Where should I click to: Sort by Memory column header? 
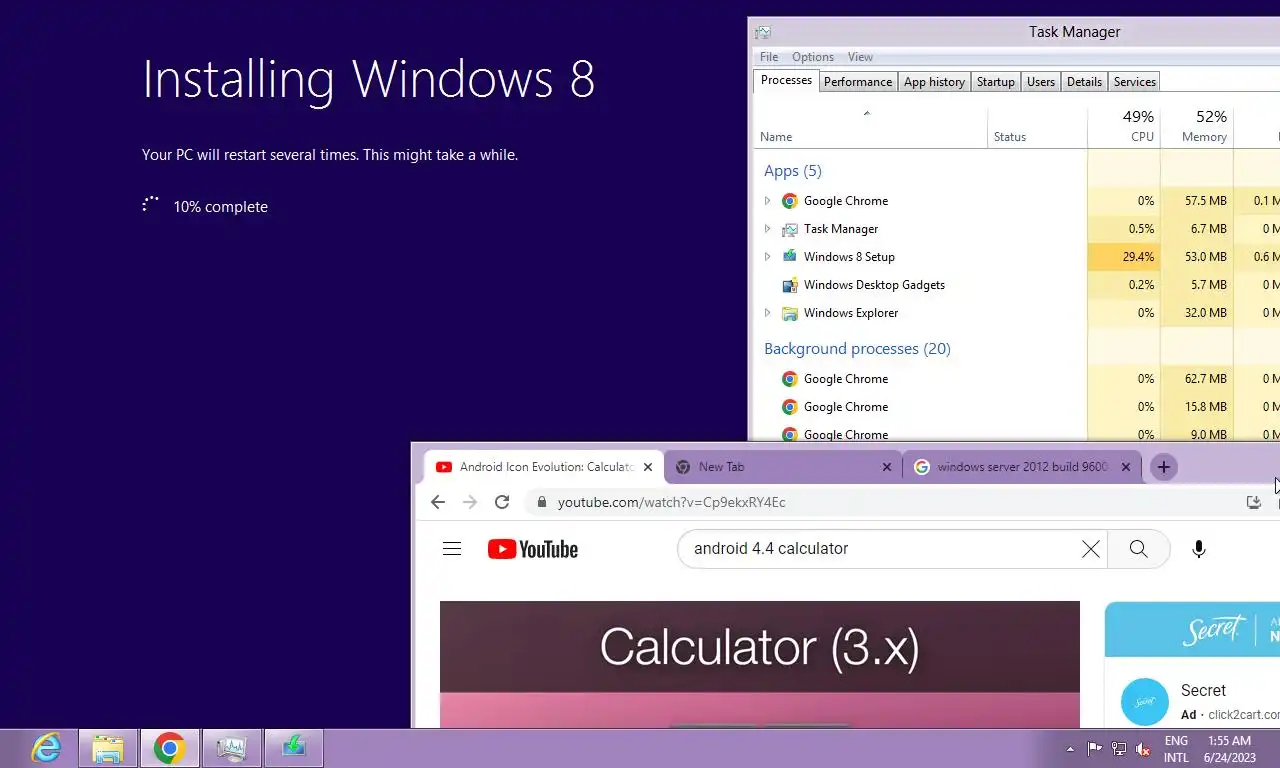pyautogui.click(x=1197, y=126)
